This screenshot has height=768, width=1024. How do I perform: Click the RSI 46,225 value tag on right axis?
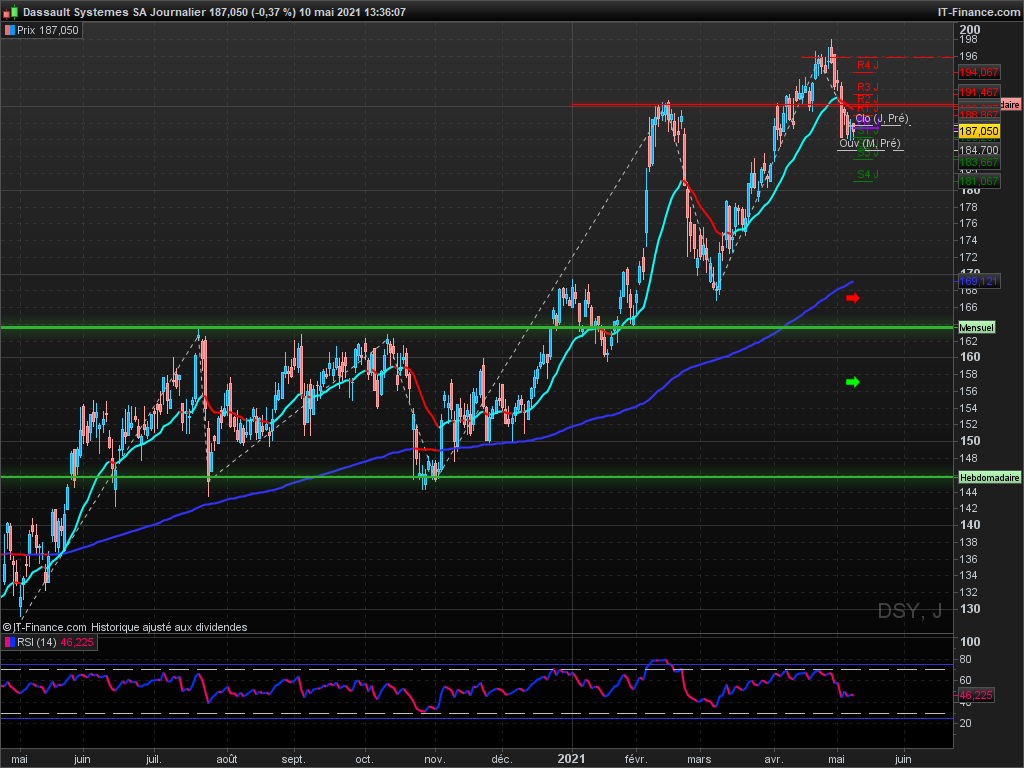[976, 696]
